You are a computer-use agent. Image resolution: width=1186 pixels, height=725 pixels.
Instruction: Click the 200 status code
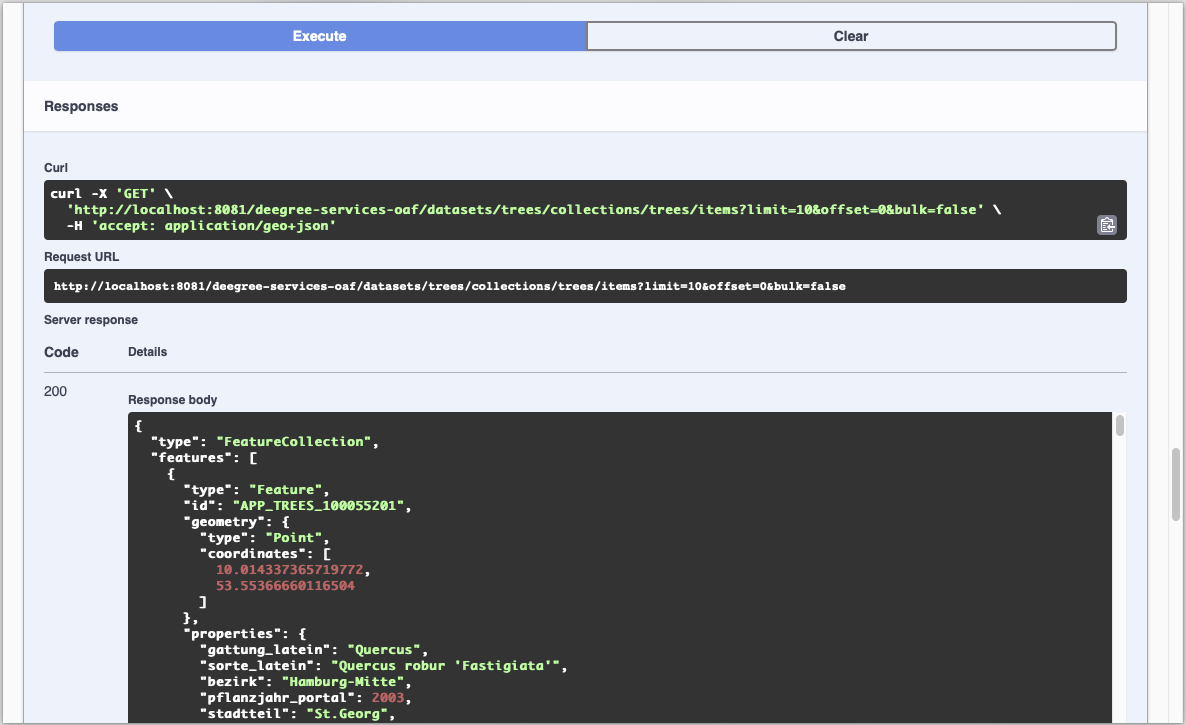click(56, 391)
